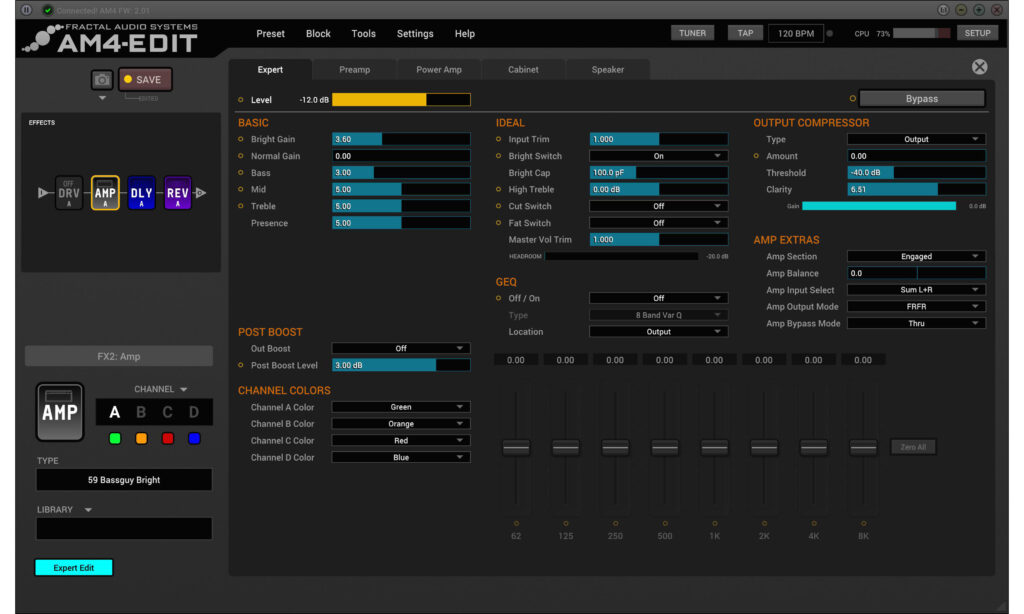Click the pause icon in title bar
1024x614 pixels.
pos(26,10)
